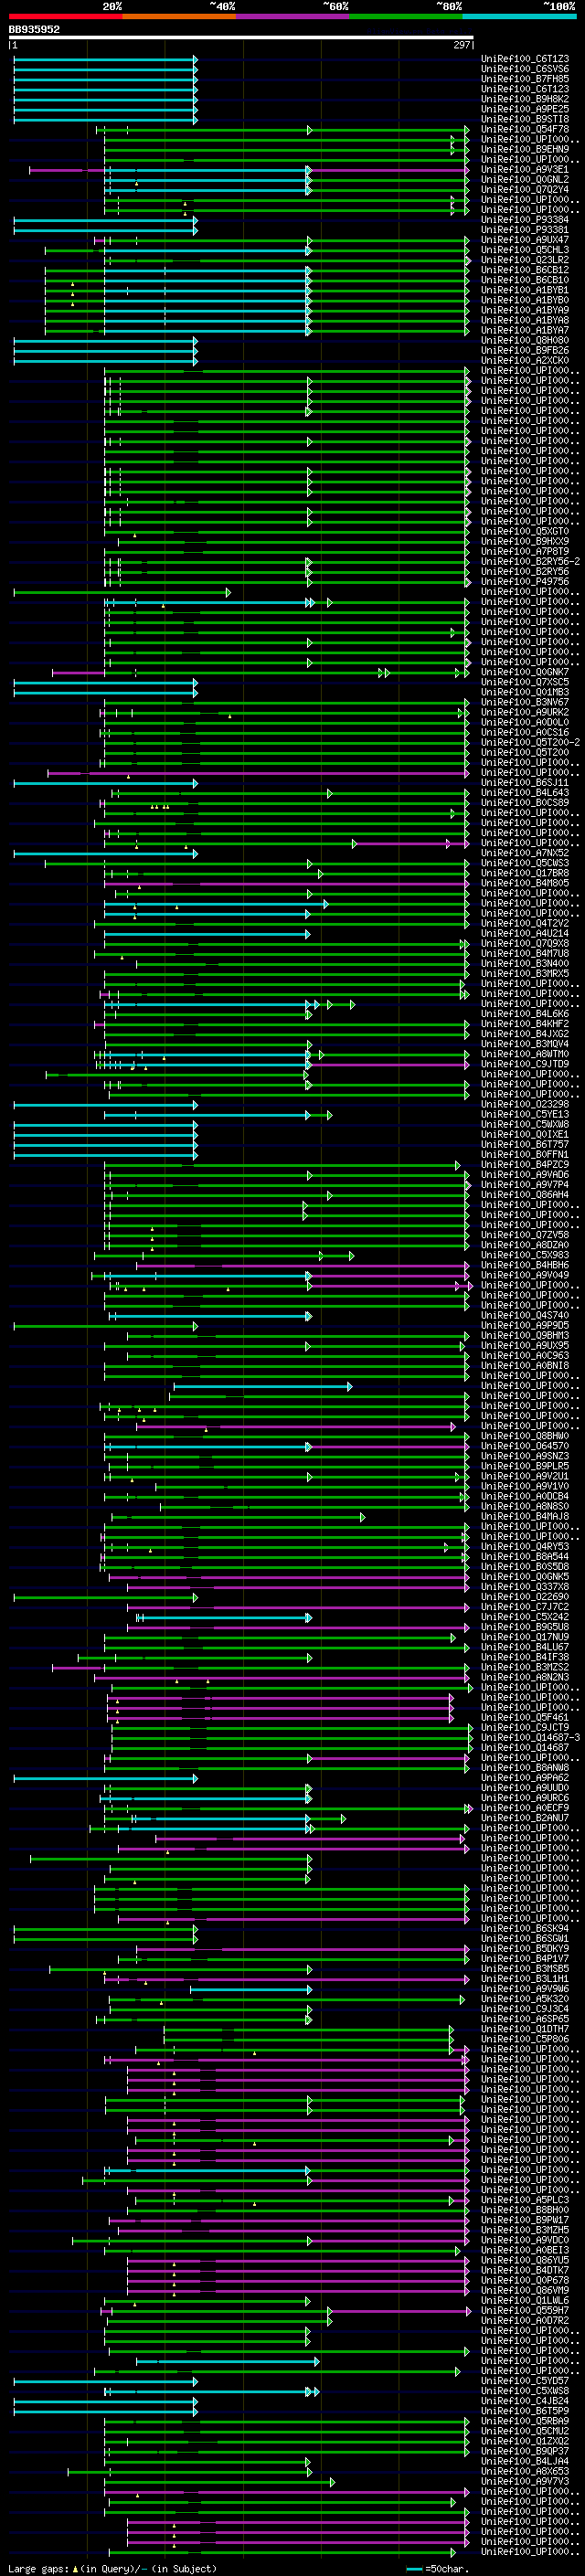585x2576 pixels.
Task: Click isoform hit UniRef100_B2RY56-2
Action: [x=530, y=561]
